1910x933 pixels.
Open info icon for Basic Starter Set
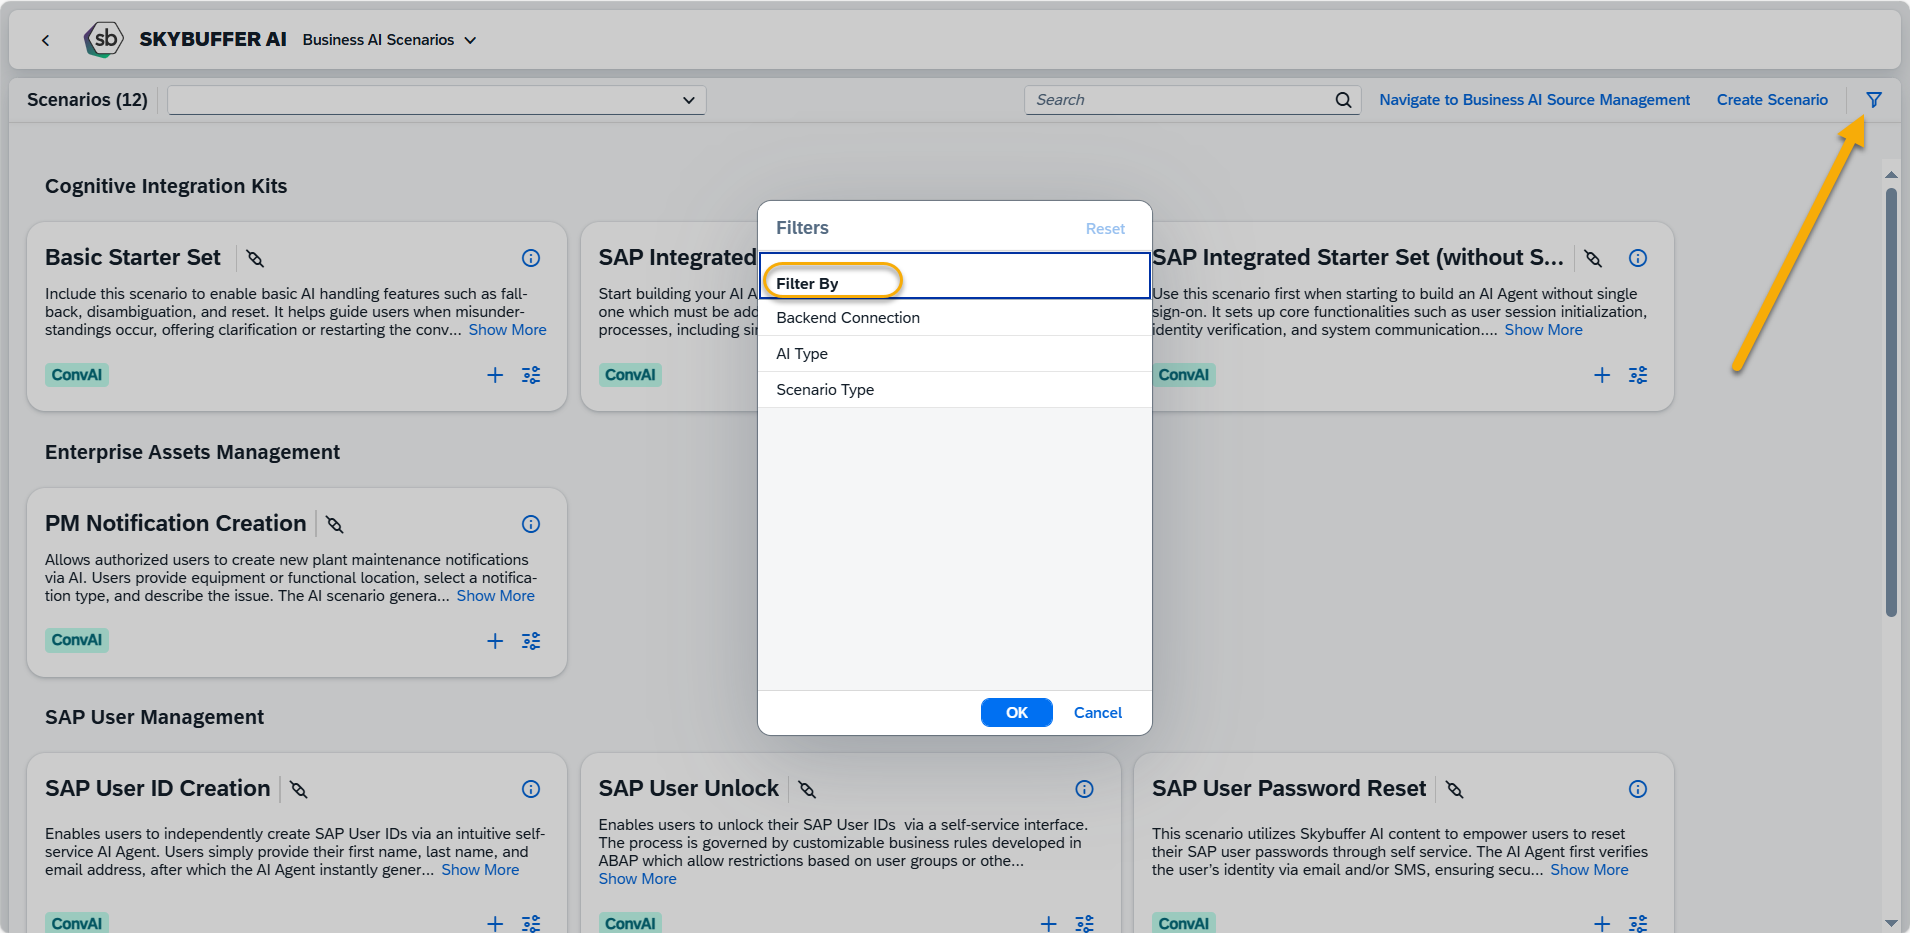(x=531, y=258)
